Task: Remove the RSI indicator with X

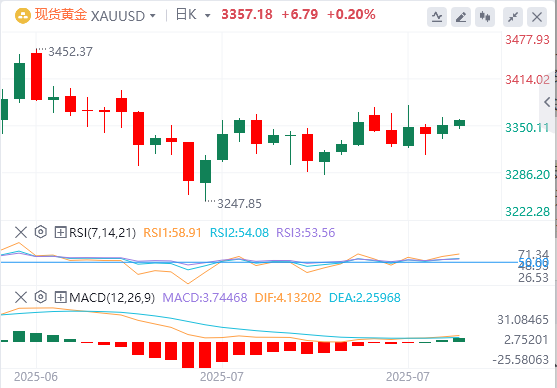Action: coord(21,232)
